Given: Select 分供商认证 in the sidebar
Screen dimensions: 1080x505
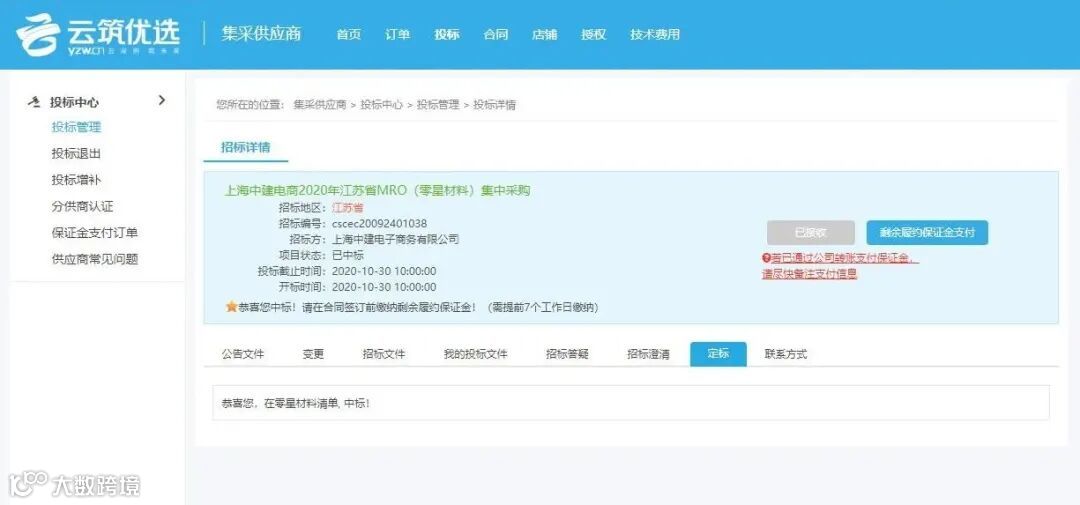Looking at the screenshot, I should [83, 207].
